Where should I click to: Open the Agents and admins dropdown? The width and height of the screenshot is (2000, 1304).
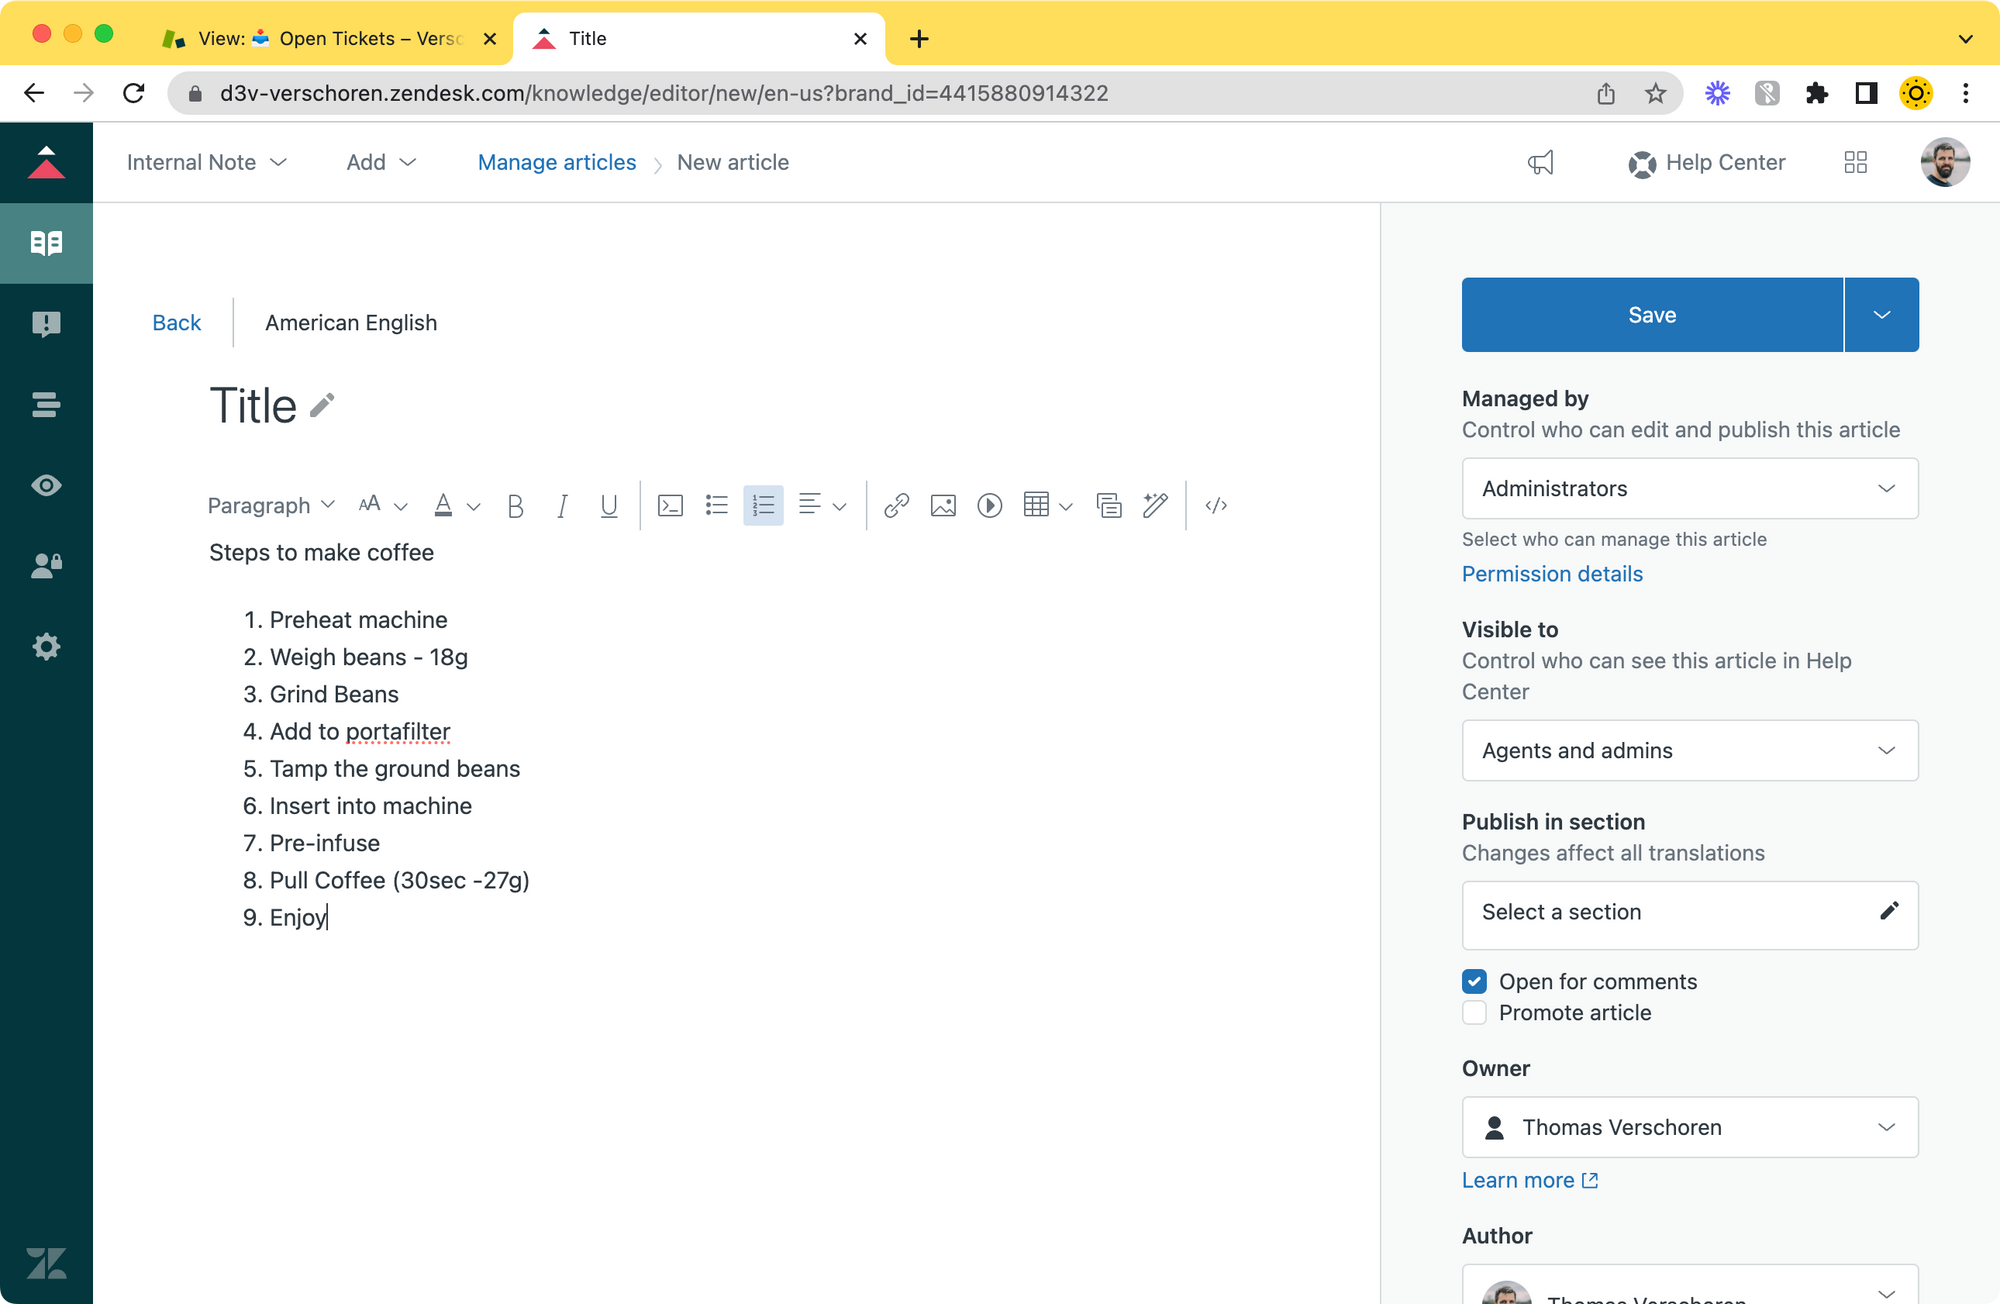[1689, 750]
